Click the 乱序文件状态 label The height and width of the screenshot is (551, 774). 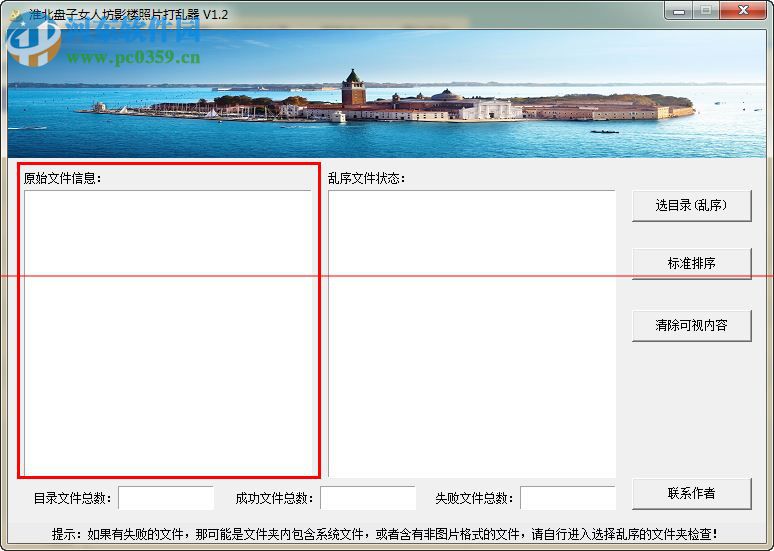tap(366, 178)
